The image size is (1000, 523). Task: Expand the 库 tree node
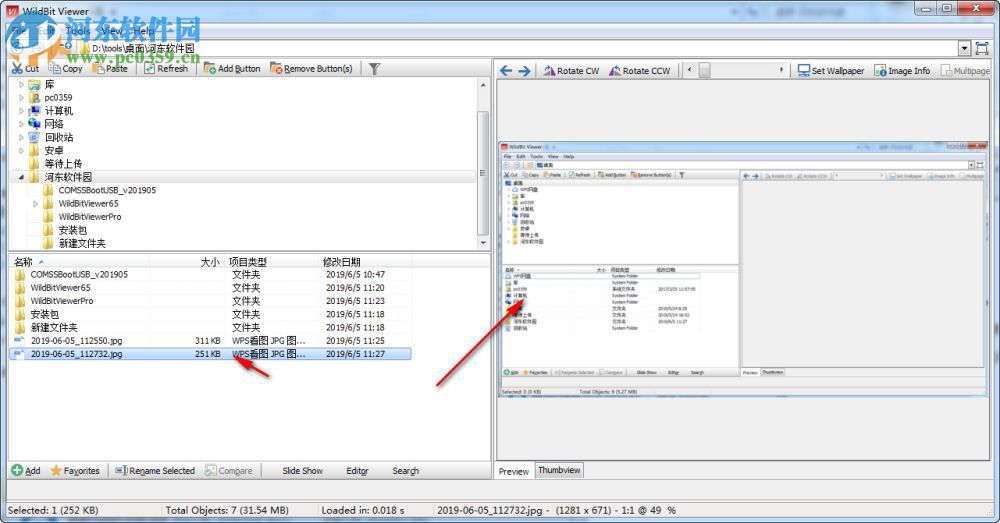coord(21,84)
